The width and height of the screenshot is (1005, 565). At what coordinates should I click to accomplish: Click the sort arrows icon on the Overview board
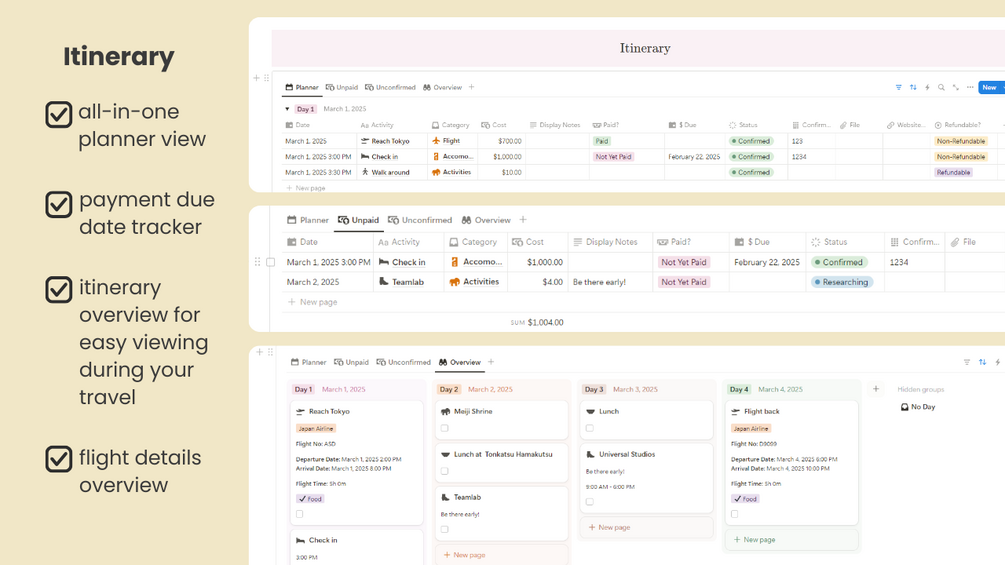coord(983,362)
